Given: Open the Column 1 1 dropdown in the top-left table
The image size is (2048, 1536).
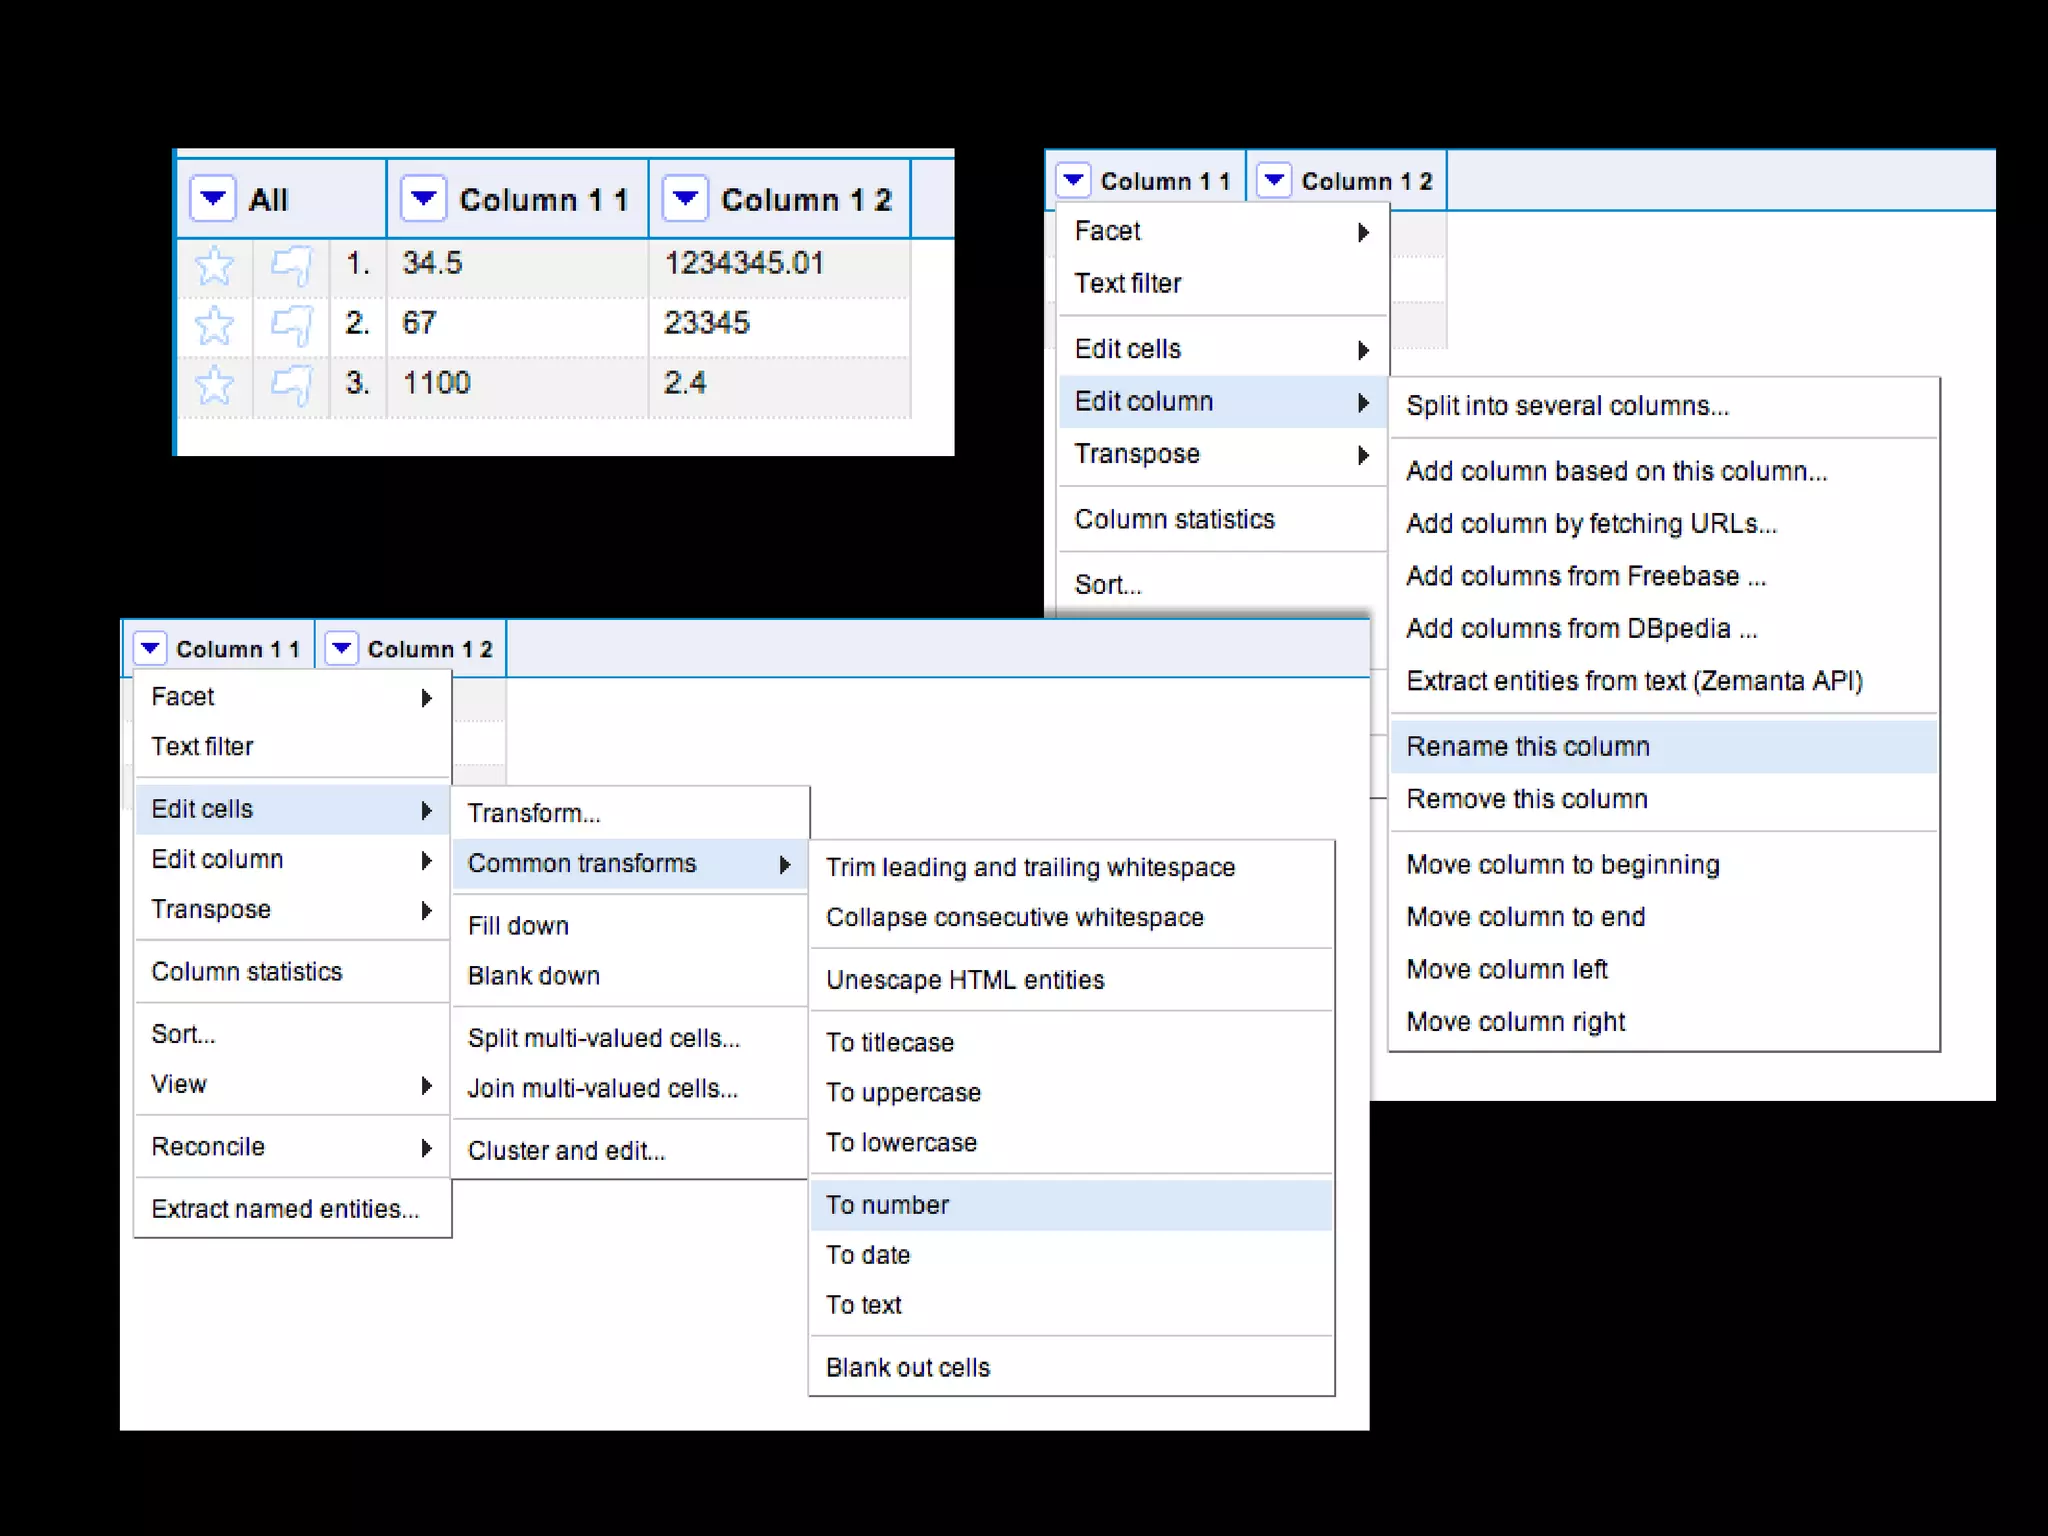Looking at the screenshot, I should [423, 198].
